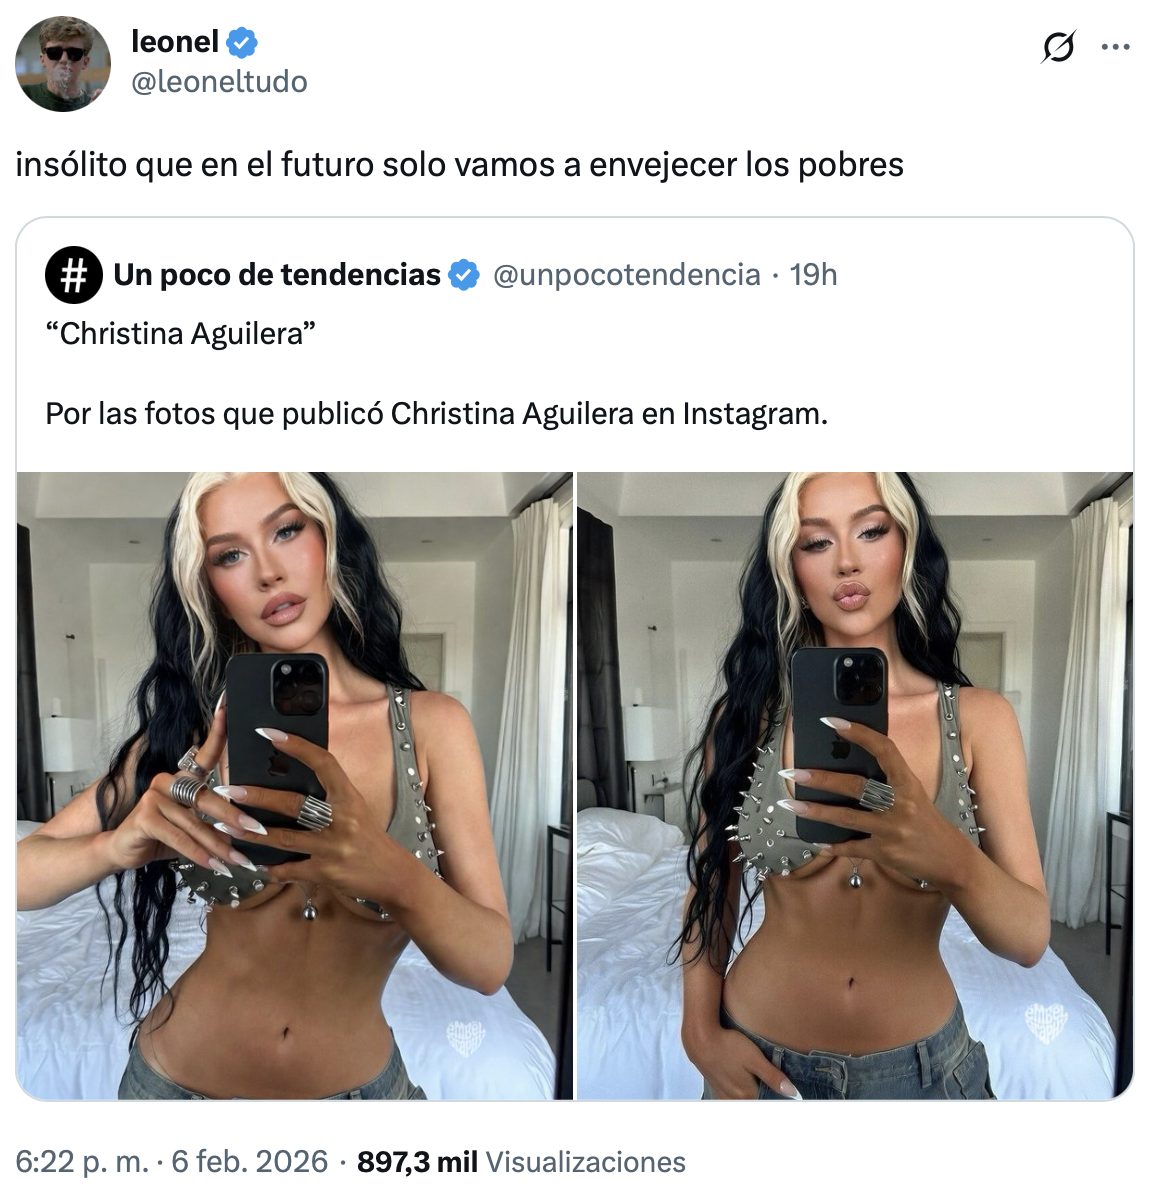Click the tweet text about envejecer los pobres
Viewport: 1152px width, 1192px height.
pyautogui.click(x=459, y=164)
